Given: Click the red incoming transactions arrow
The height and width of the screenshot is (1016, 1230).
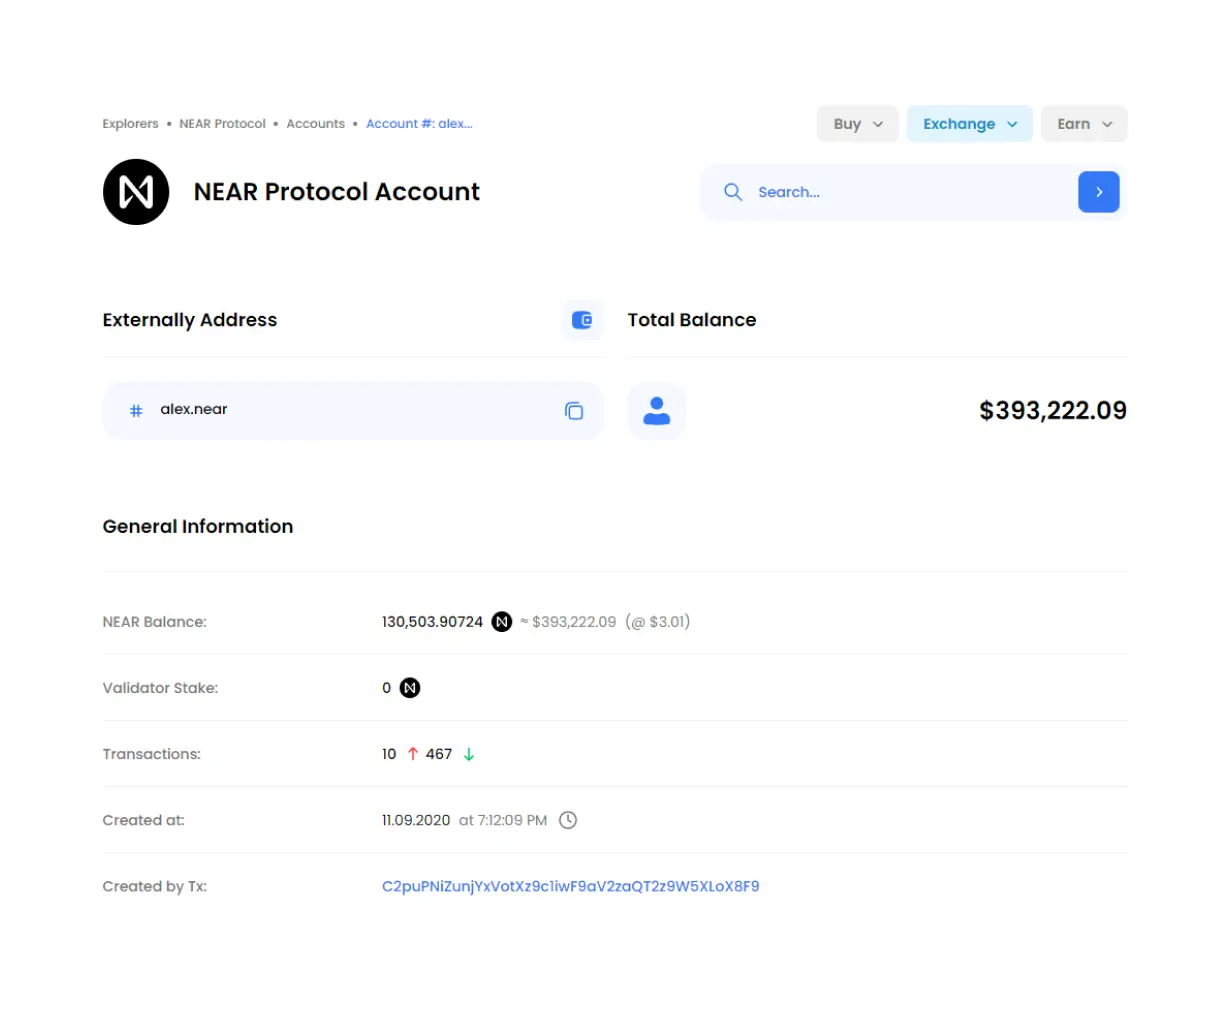Looking at the screenshot, I should click(x=412, y=754).
